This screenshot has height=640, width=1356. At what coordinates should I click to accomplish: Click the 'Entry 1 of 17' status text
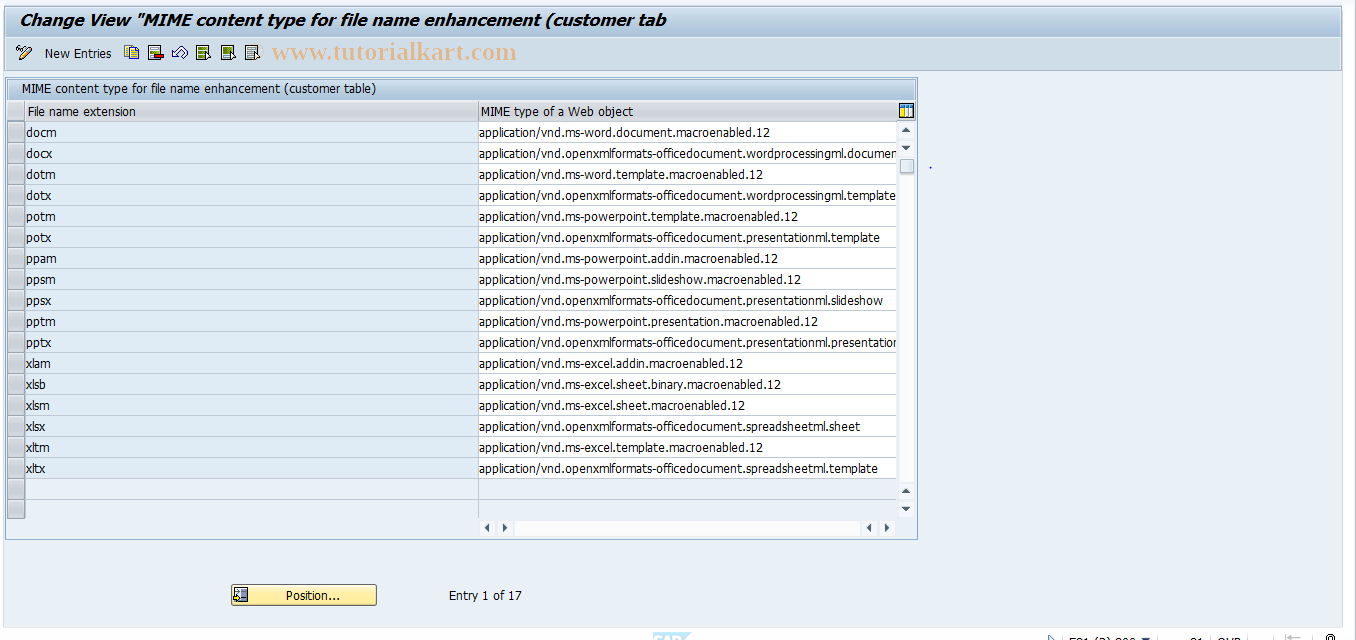click(485, 595)
